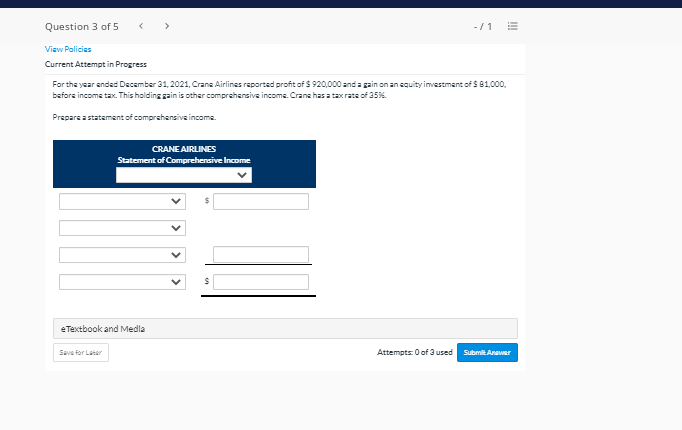
Task: Open the first line item dropdown
Action: 122,201
